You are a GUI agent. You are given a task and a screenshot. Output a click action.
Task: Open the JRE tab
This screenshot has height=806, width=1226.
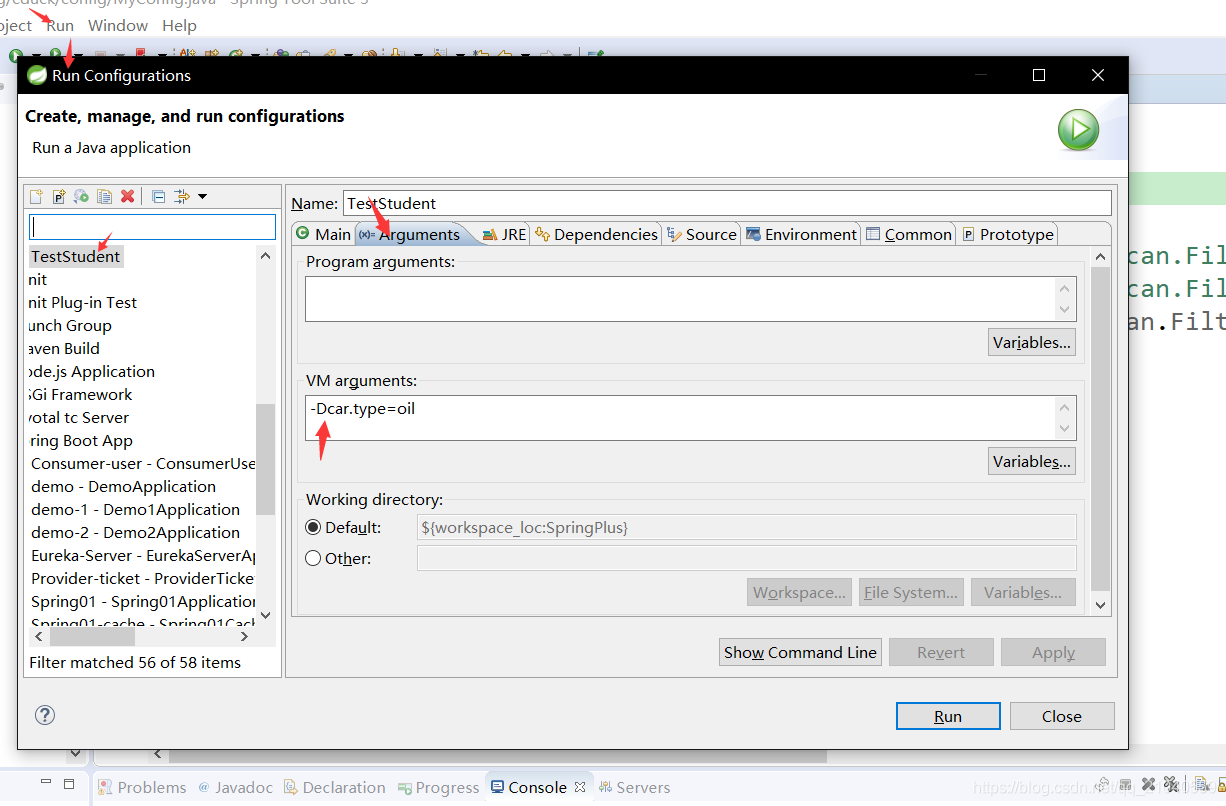[x=504, y=234]
